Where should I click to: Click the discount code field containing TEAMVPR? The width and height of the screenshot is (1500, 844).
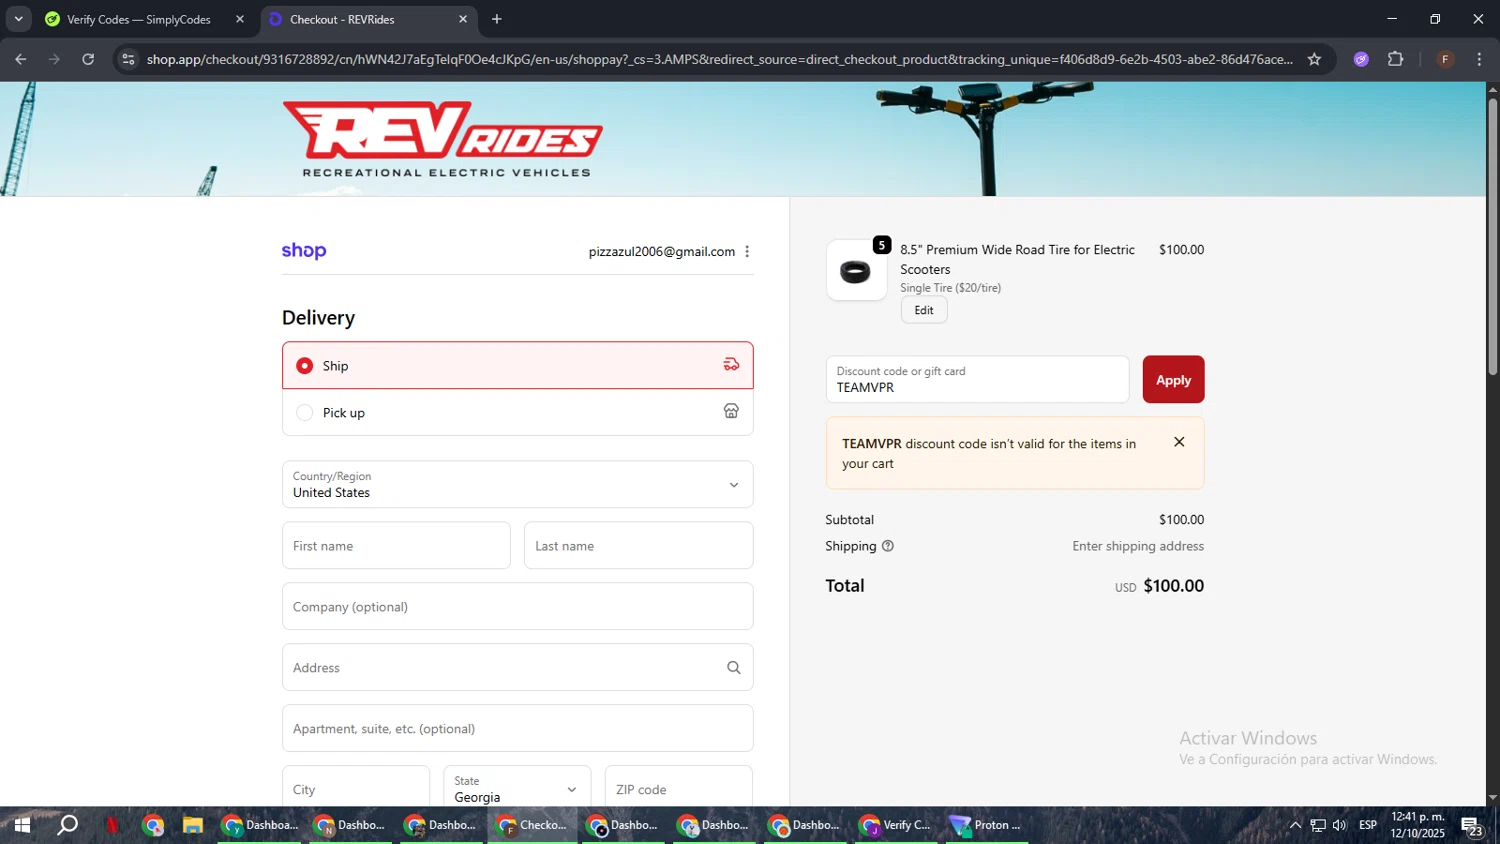pyautogui.click(x=977, y=379)
